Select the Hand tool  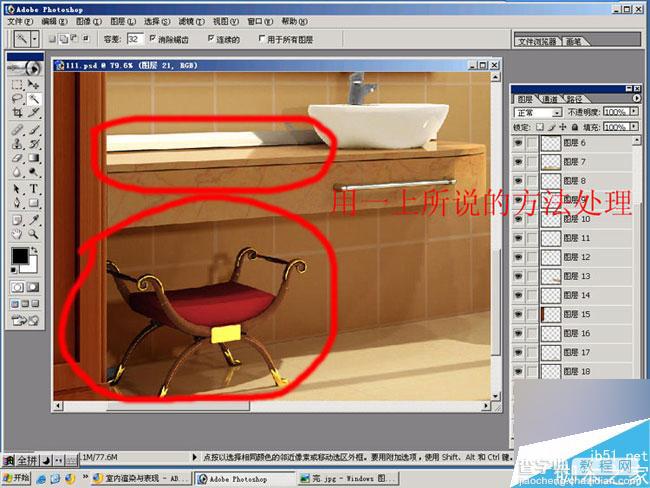coord(17,234)
